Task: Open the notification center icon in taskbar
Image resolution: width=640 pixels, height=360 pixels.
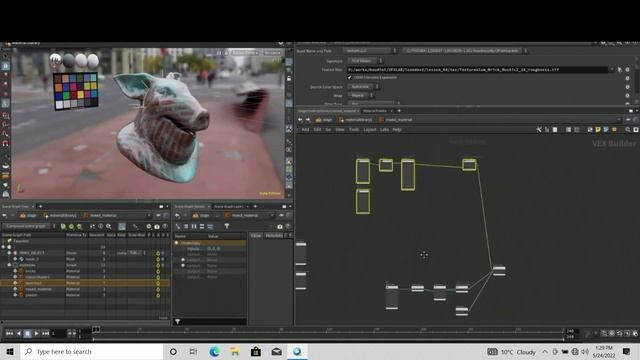Action: [x=627, y=351]
